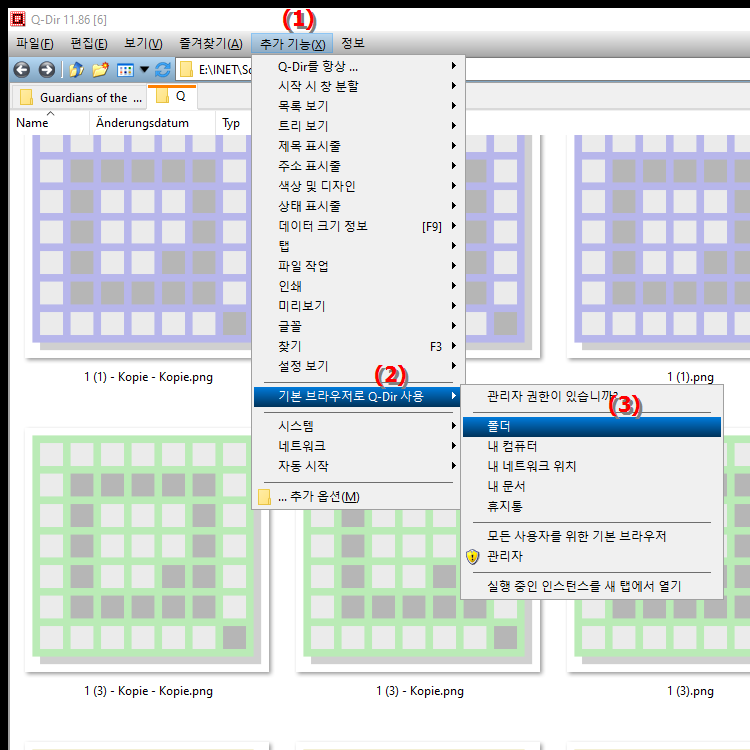Sort by Änderungsdatum column header

click(x=152, y=123)
